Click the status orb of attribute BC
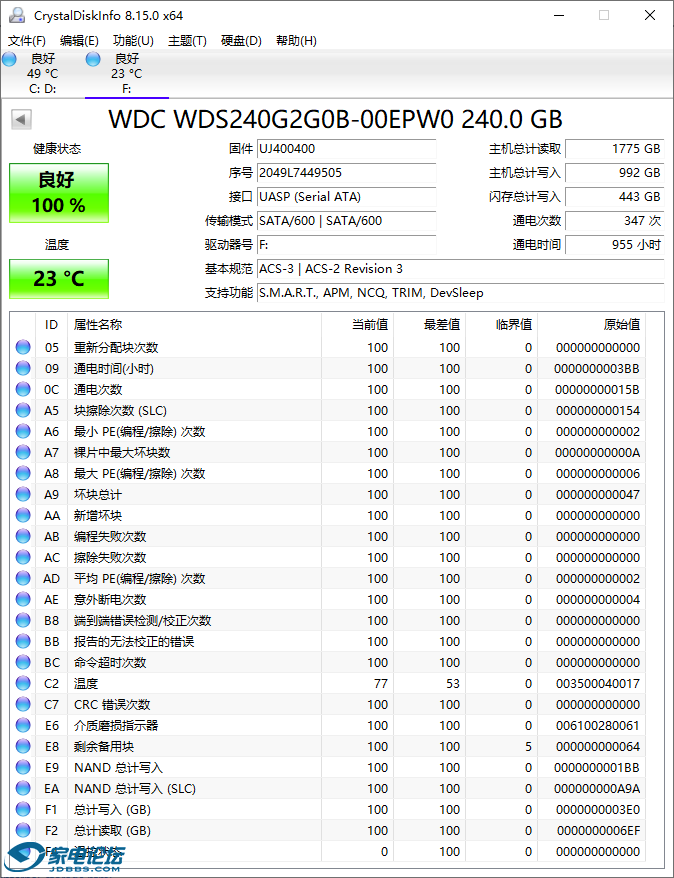The width and height of the screenshot is (674, 878). point(23,662)
